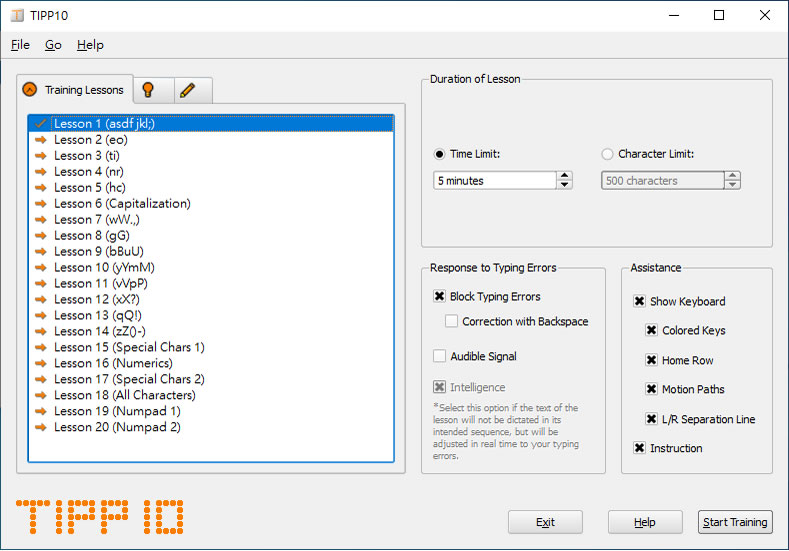Select Lesson 3 (ti)
This screenshot has height=551, width=789.
(x=211, y=155)
